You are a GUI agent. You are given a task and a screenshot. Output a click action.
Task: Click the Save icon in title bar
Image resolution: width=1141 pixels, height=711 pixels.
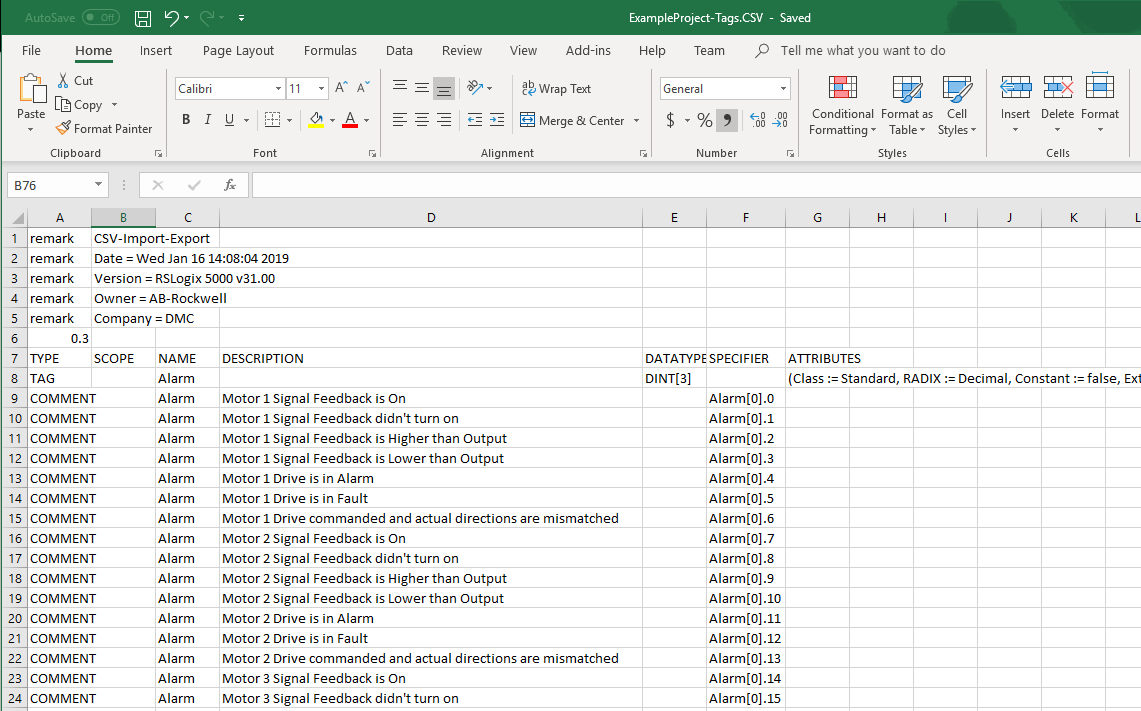coord(143,18)
